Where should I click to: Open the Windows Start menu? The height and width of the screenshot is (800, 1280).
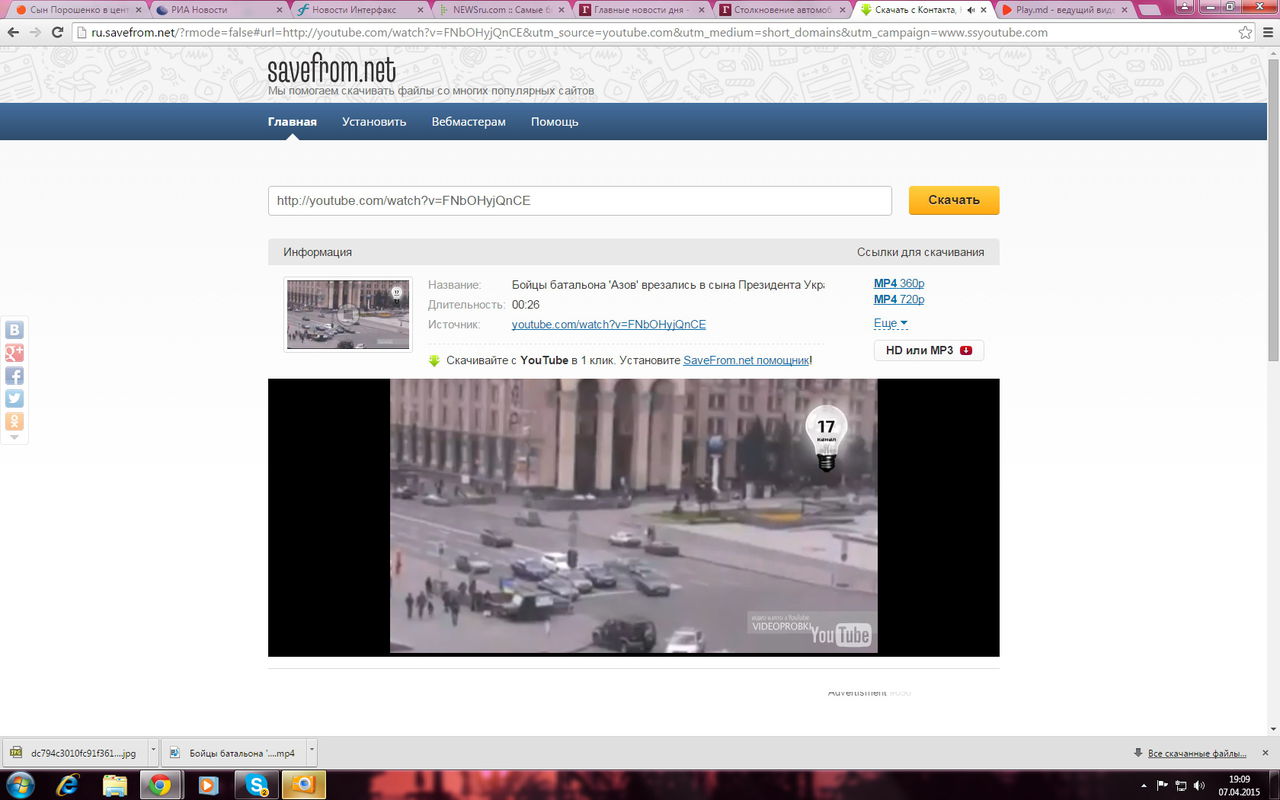(x=19, y=785)
